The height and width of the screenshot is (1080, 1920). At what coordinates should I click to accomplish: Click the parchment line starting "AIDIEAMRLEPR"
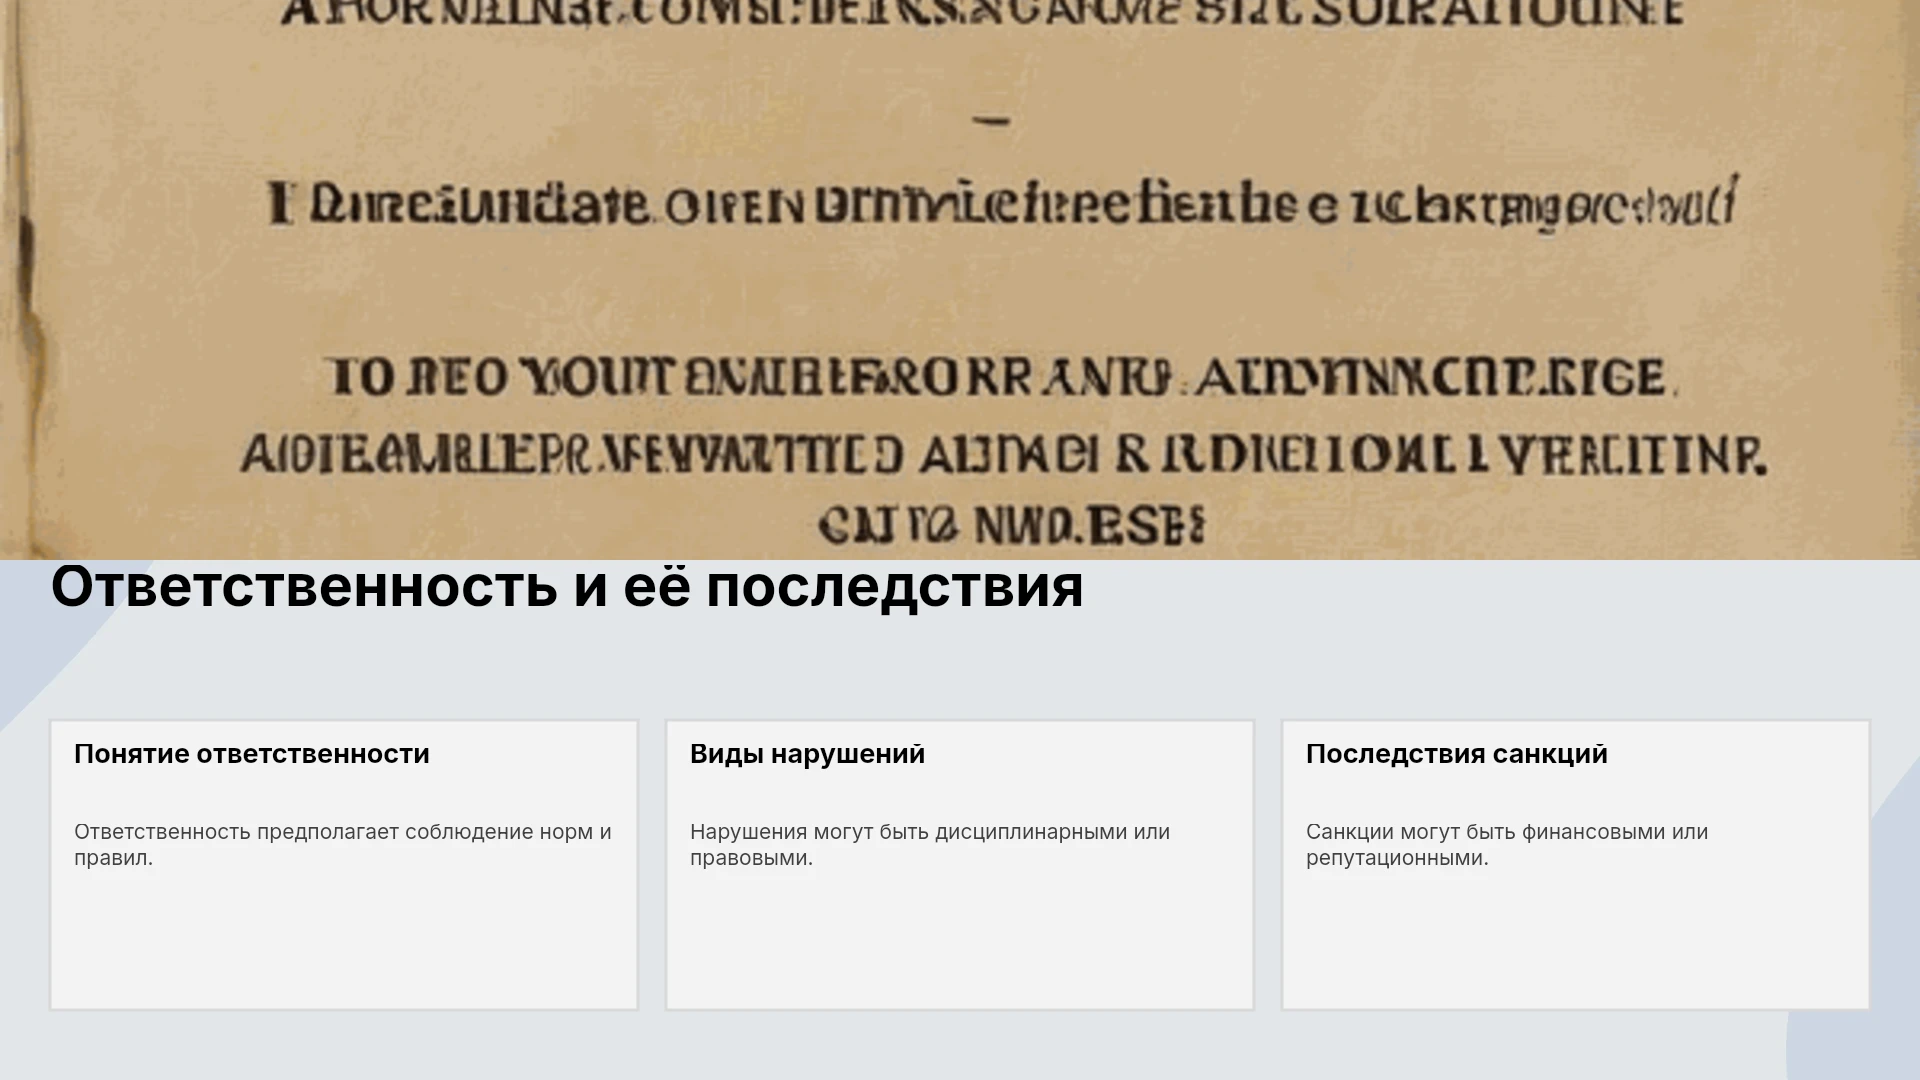[1003, 455]
